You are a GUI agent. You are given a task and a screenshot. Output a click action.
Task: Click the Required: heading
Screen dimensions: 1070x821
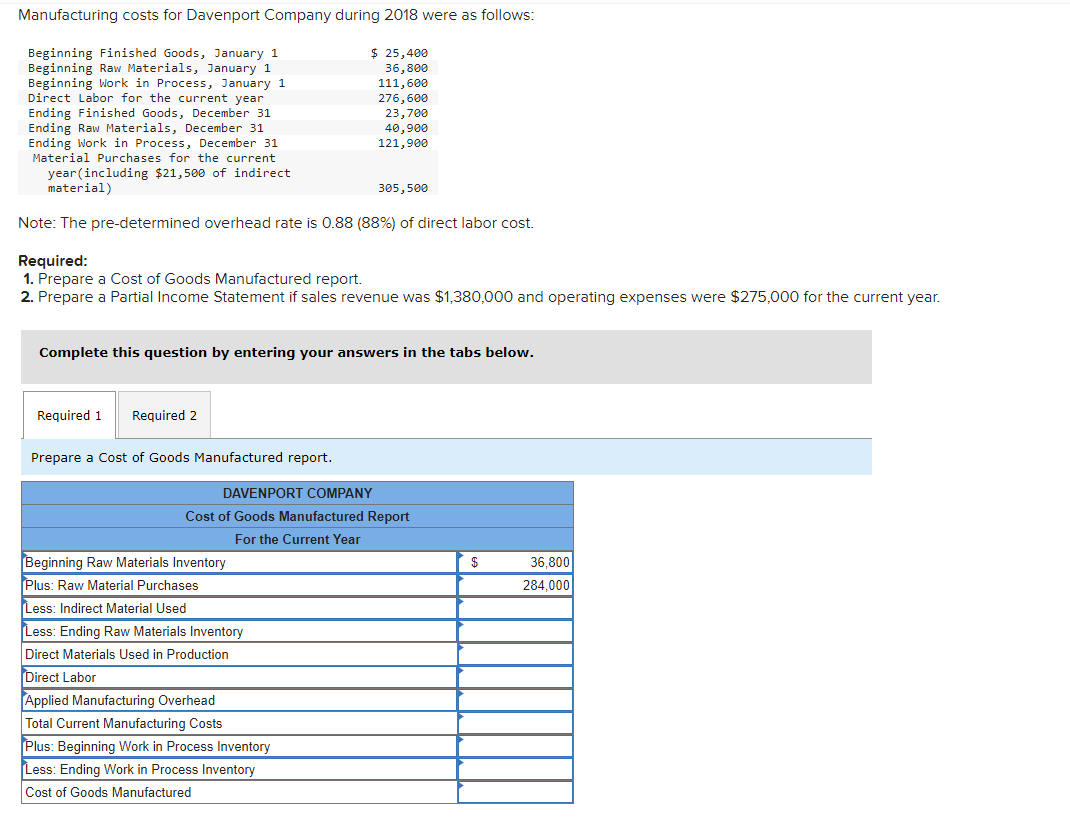point(53,261)
